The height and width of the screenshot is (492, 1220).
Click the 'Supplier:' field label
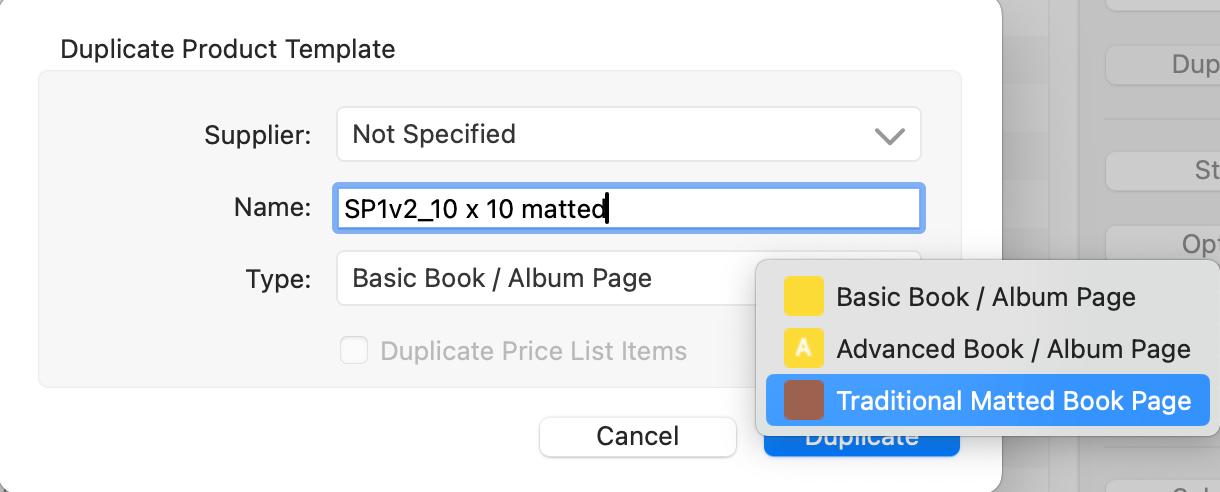pos(258,135)
